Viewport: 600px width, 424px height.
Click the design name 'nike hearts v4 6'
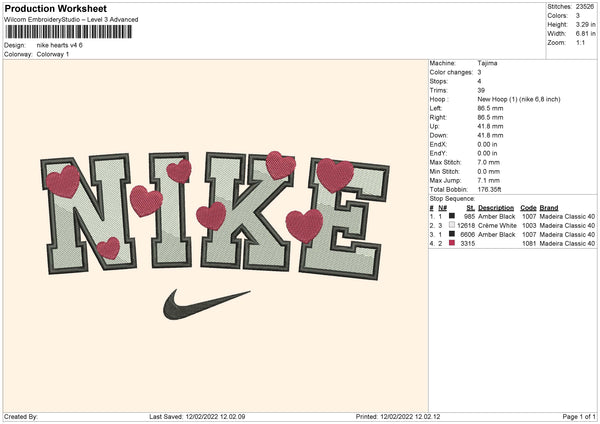60,45
